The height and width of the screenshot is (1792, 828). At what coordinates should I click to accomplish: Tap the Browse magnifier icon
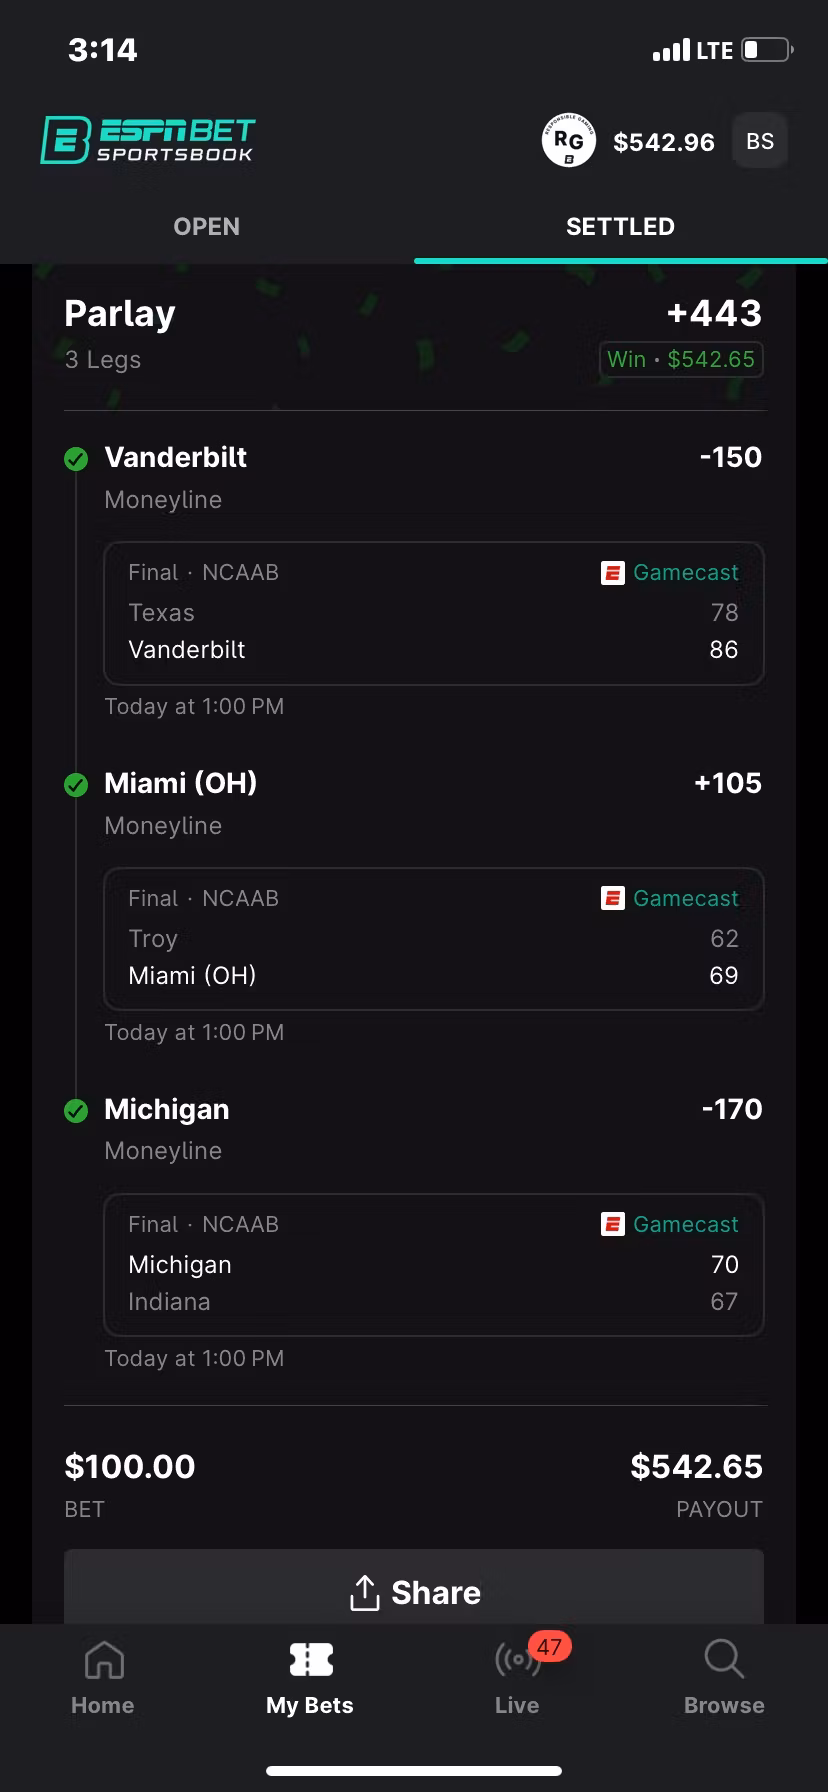[724, 1659]
